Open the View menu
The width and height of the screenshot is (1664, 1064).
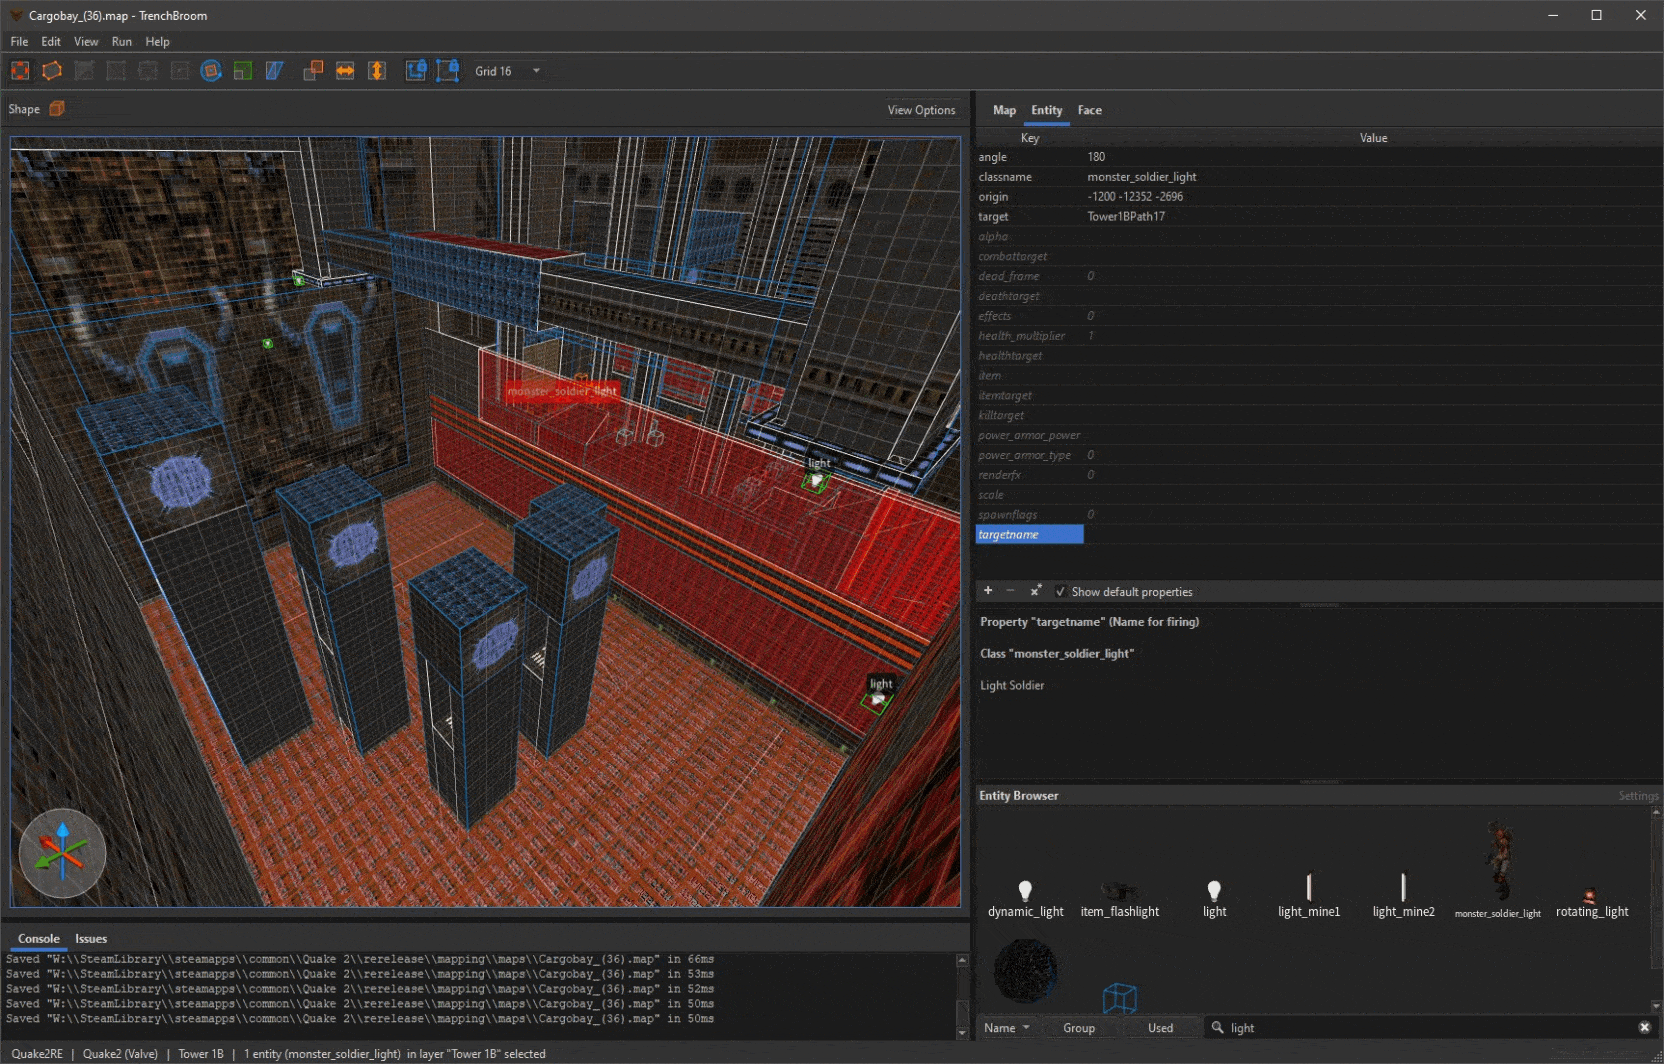coord(86,42)
